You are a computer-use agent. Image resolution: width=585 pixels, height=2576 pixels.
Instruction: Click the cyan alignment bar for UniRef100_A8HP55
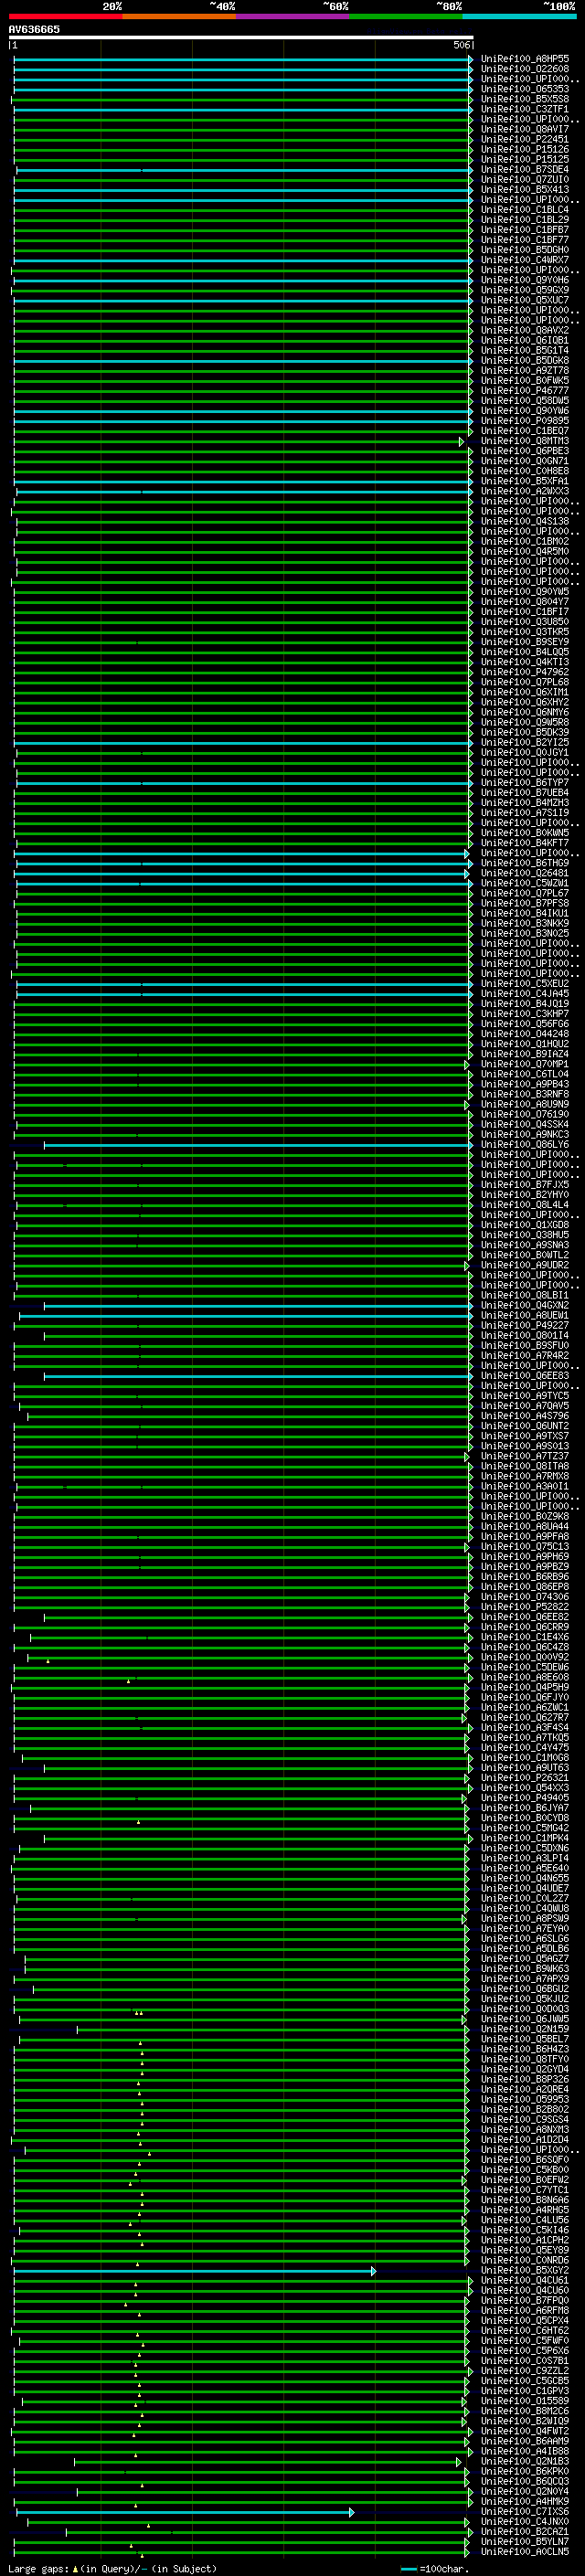point(240,59)
